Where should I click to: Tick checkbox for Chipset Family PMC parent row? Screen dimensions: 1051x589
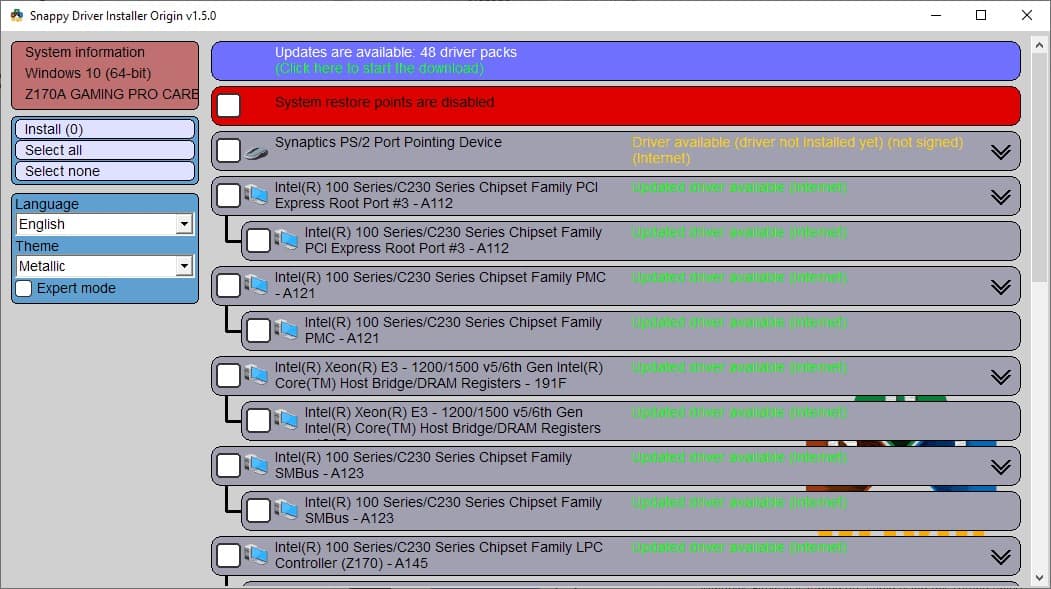point(229,285)
